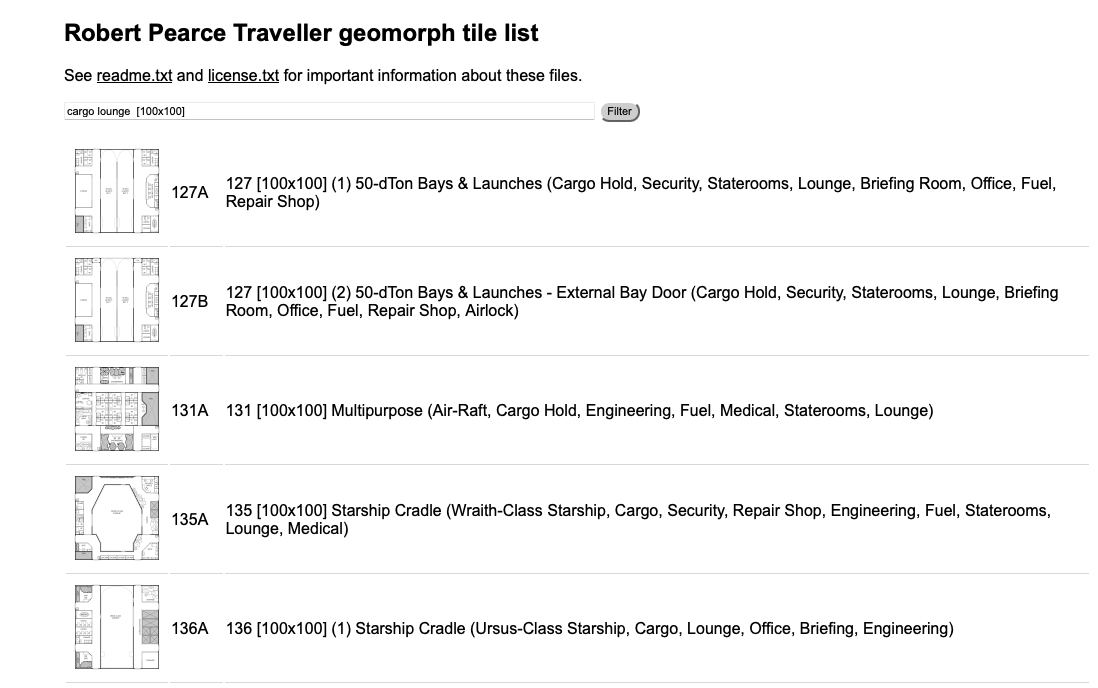This screenshot has height=688, width=1098.
Task: Open the 135A Starship Cradle thumbnail
Action: (x=117, y=518)
